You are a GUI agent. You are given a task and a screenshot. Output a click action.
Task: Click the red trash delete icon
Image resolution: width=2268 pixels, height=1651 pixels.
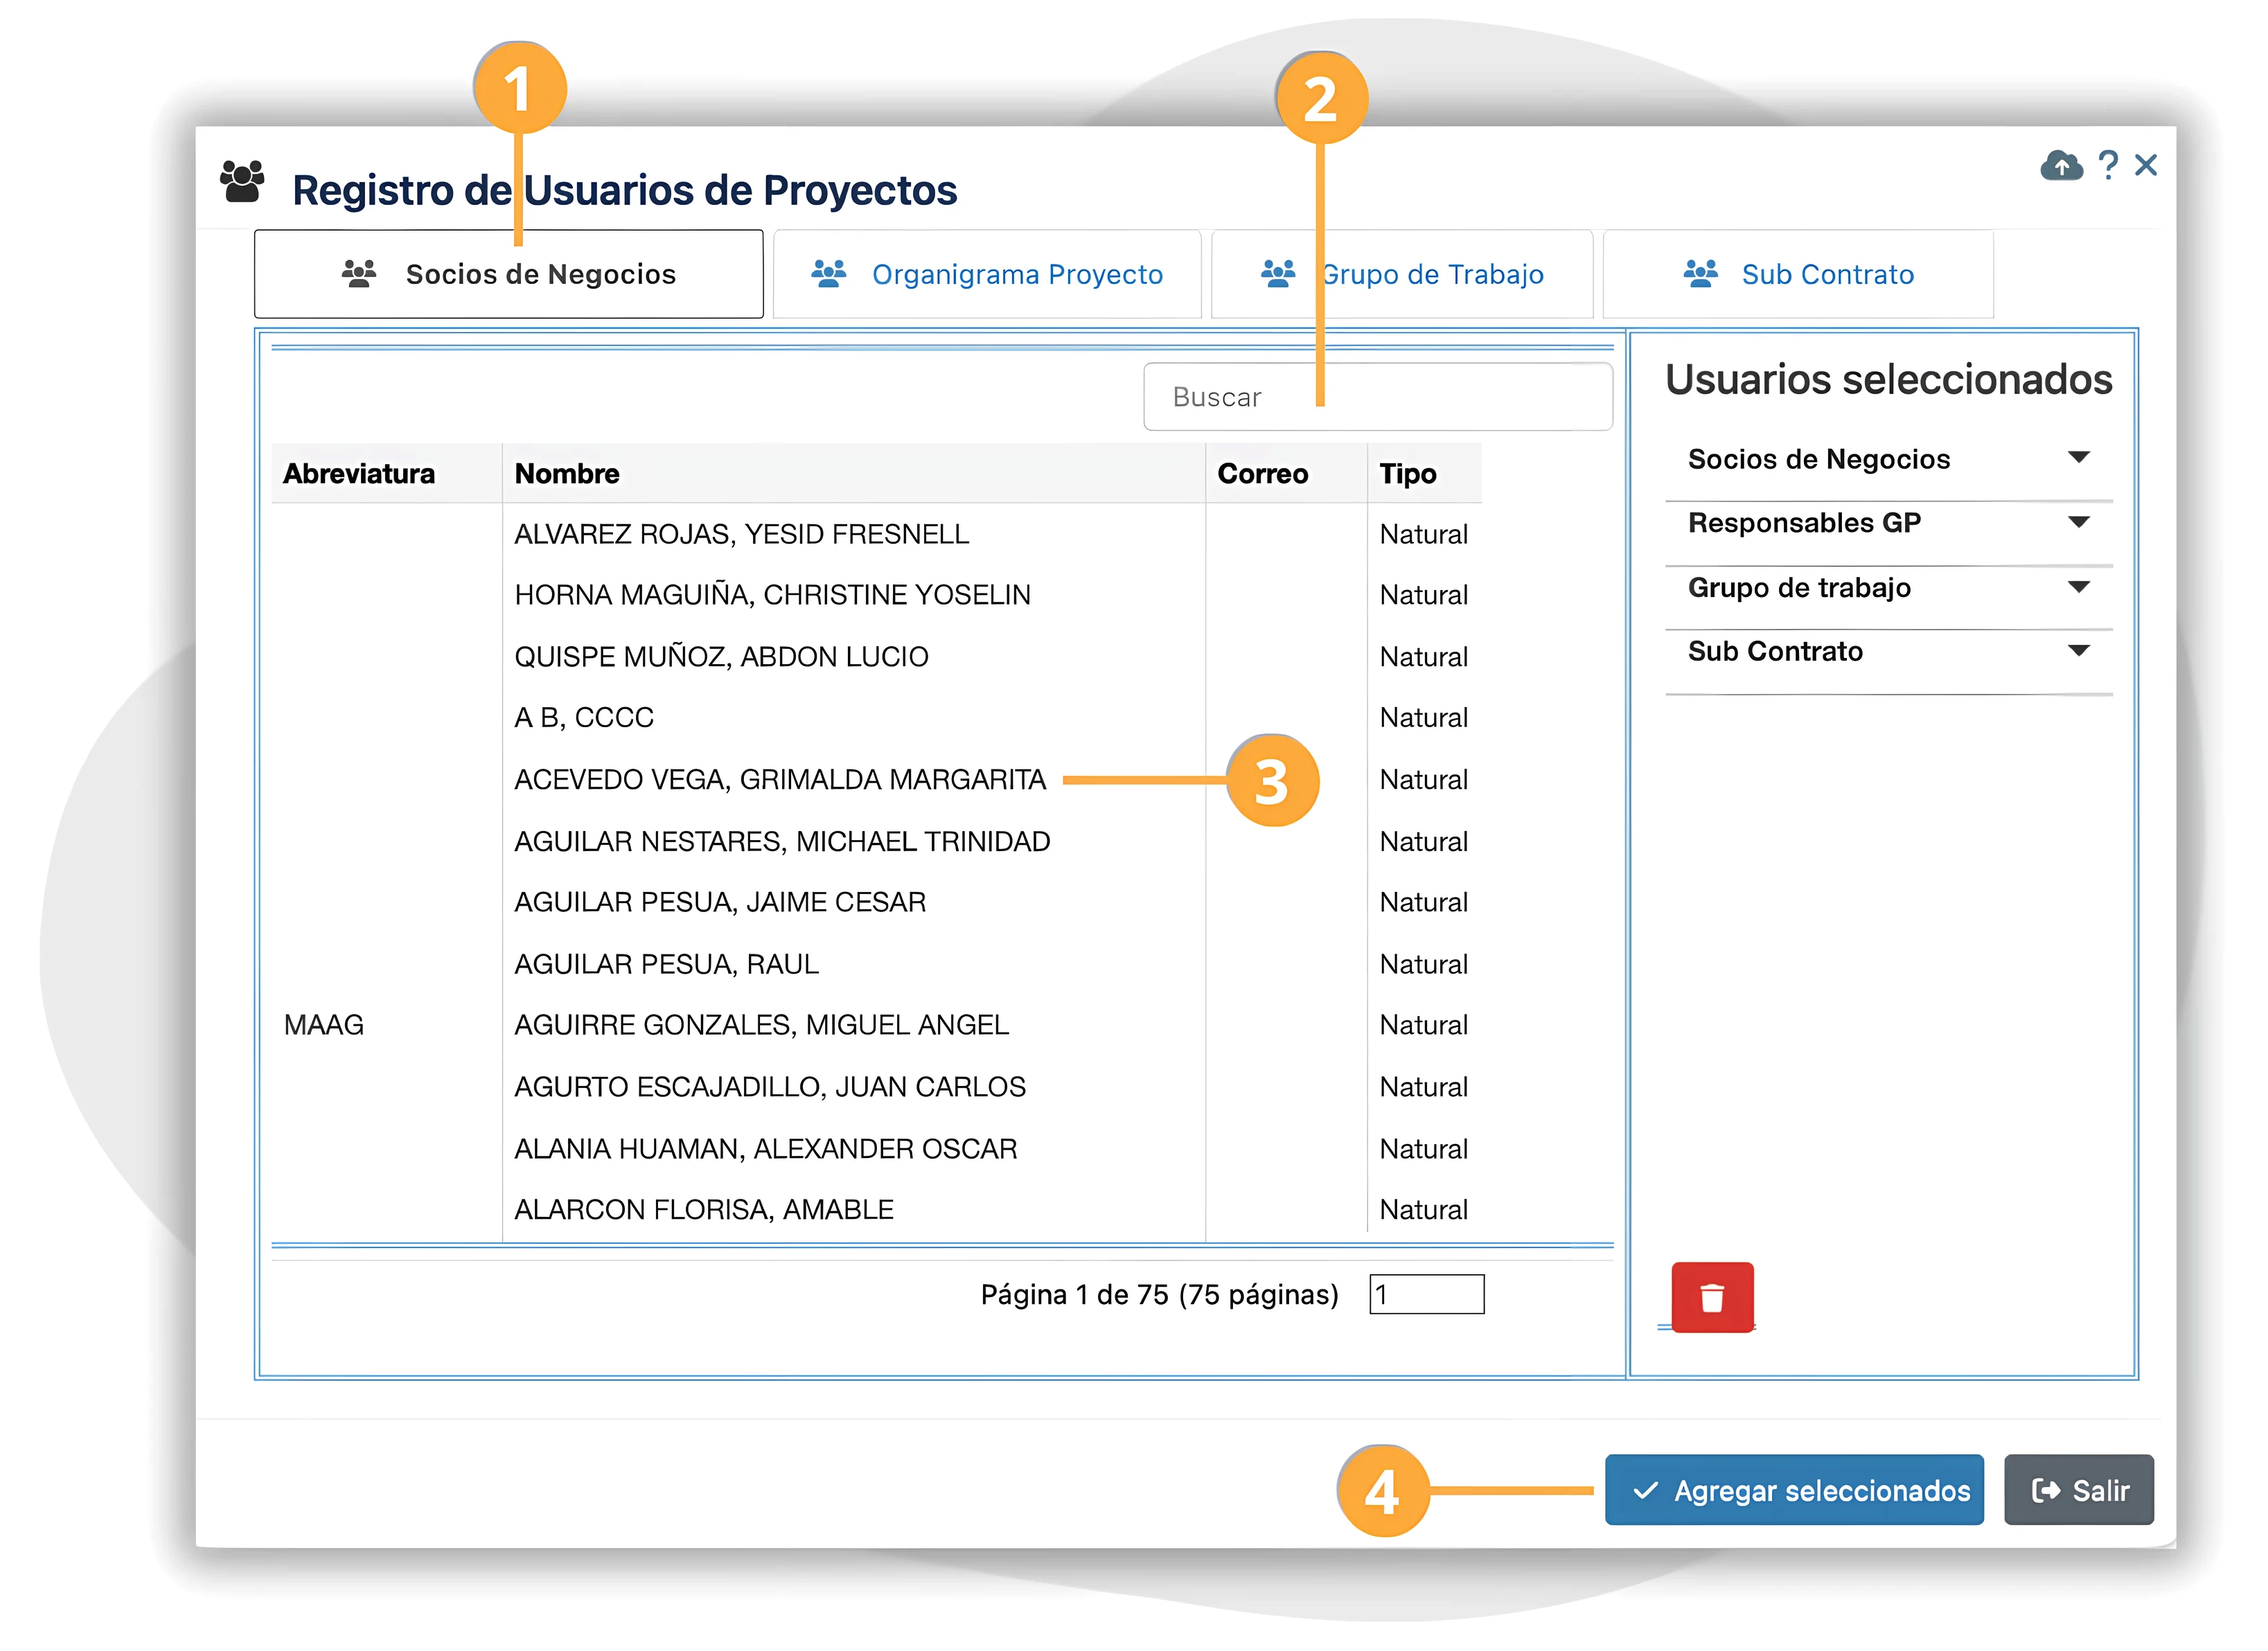pos(1712,1297)
